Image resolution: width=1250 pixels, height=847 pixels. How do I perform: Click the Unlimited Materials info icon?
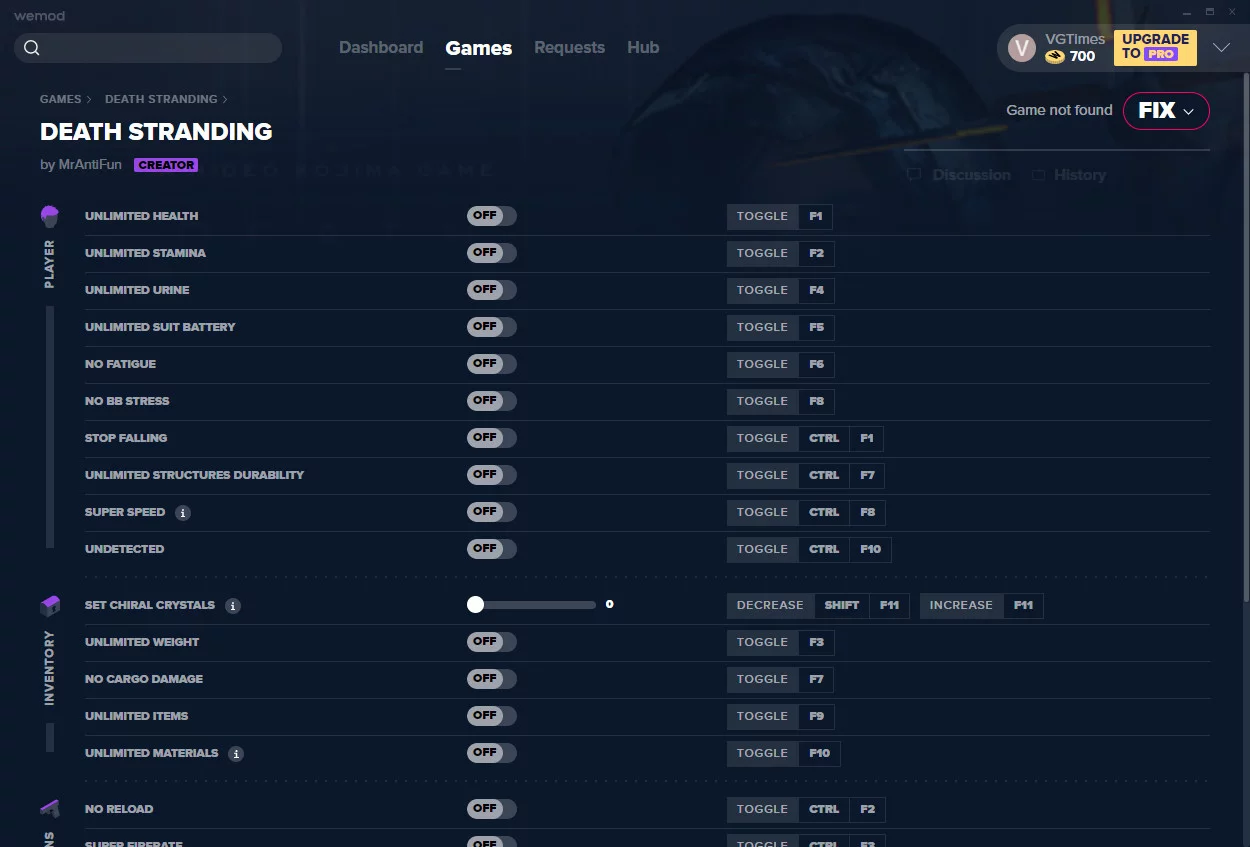click(235, 753)
